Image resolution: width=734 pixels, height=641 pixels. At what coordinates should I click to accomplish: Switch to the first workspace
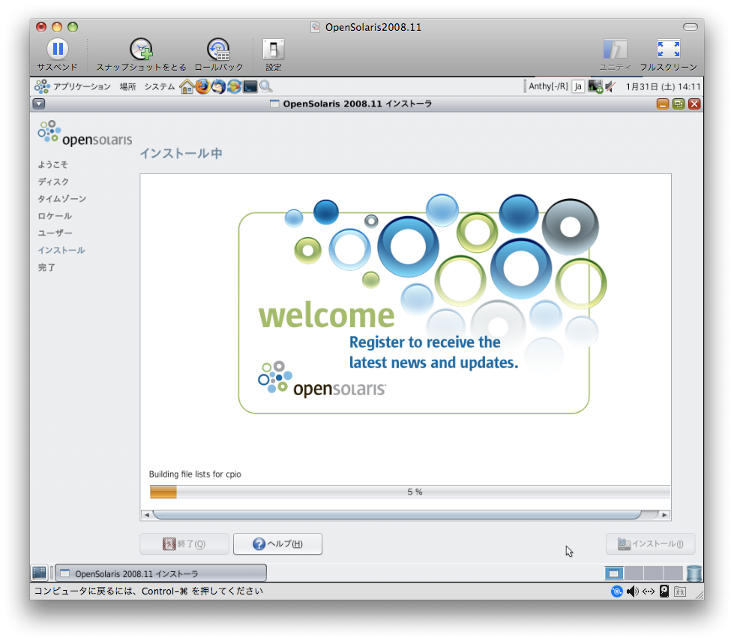click(x=614, y=573)
